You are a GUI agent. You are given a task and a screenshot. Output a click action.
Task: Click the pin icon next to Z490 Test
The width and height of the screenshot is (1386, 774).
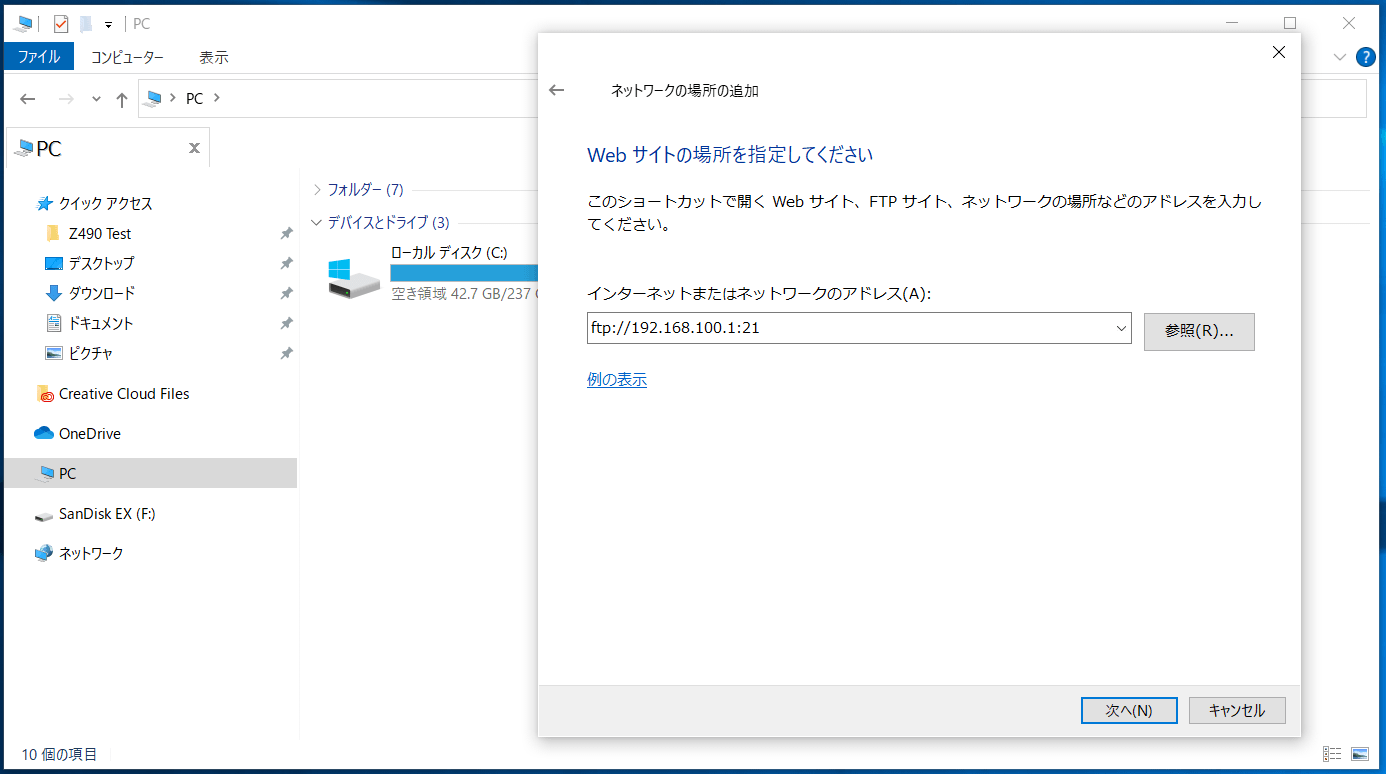286,233
